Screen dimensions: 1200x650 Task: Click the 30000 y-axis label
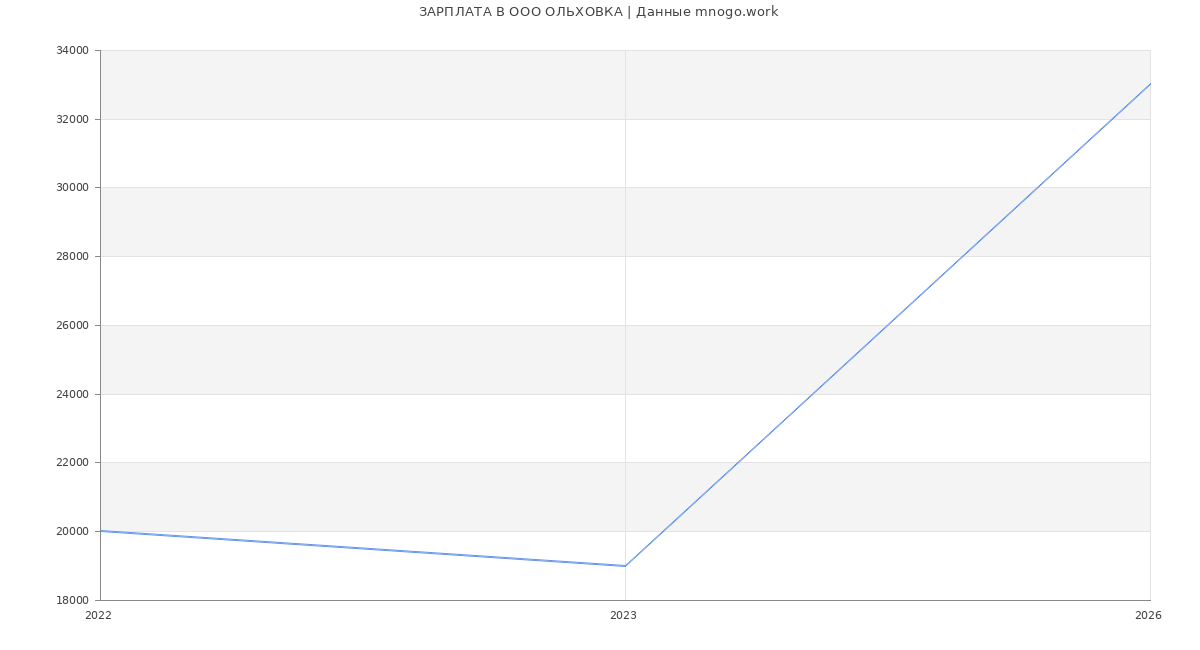tap(72, 188)
